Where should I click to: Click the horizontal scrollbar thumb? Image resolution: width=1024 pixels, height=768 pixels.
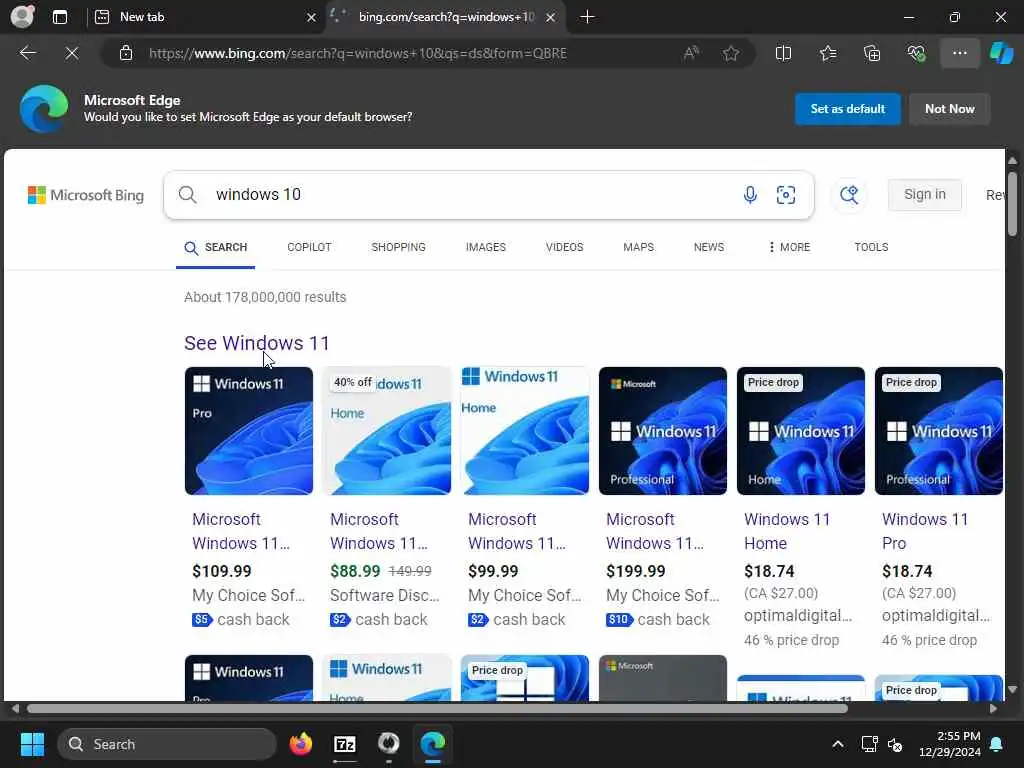(438, 709)
